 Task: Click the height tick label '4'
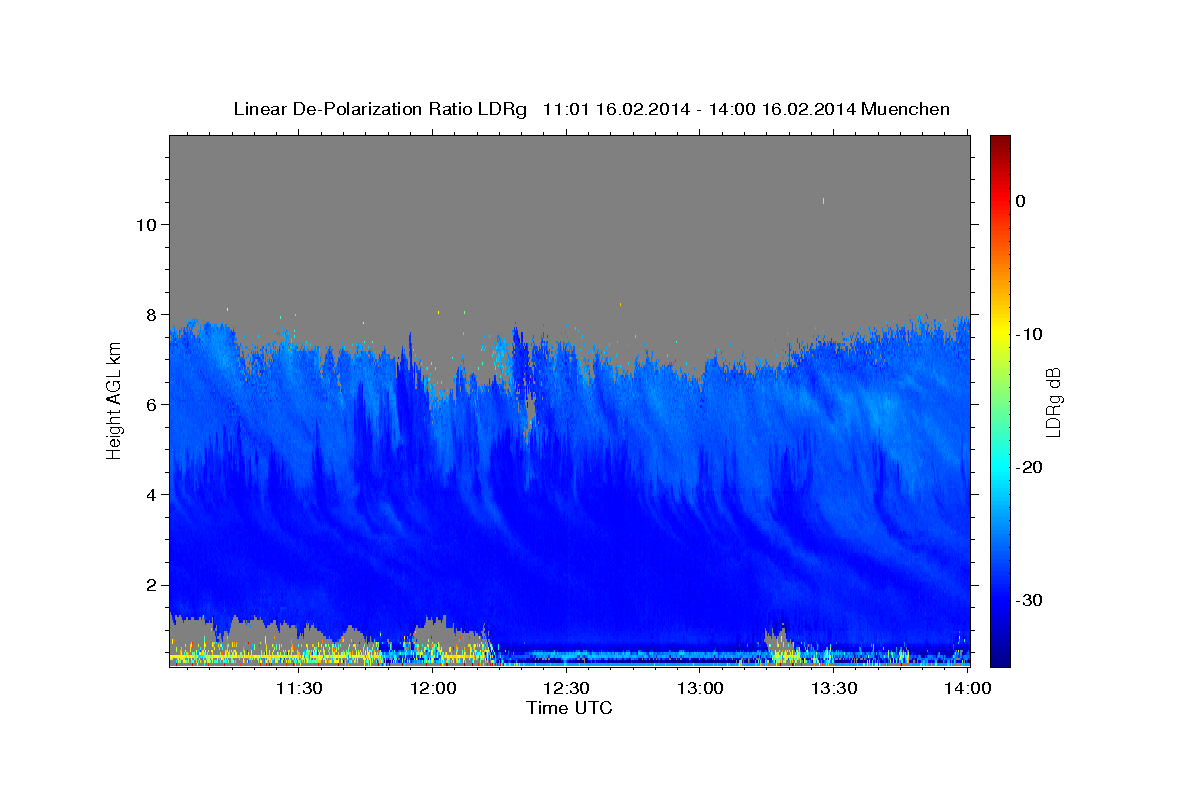coord(150,494)
